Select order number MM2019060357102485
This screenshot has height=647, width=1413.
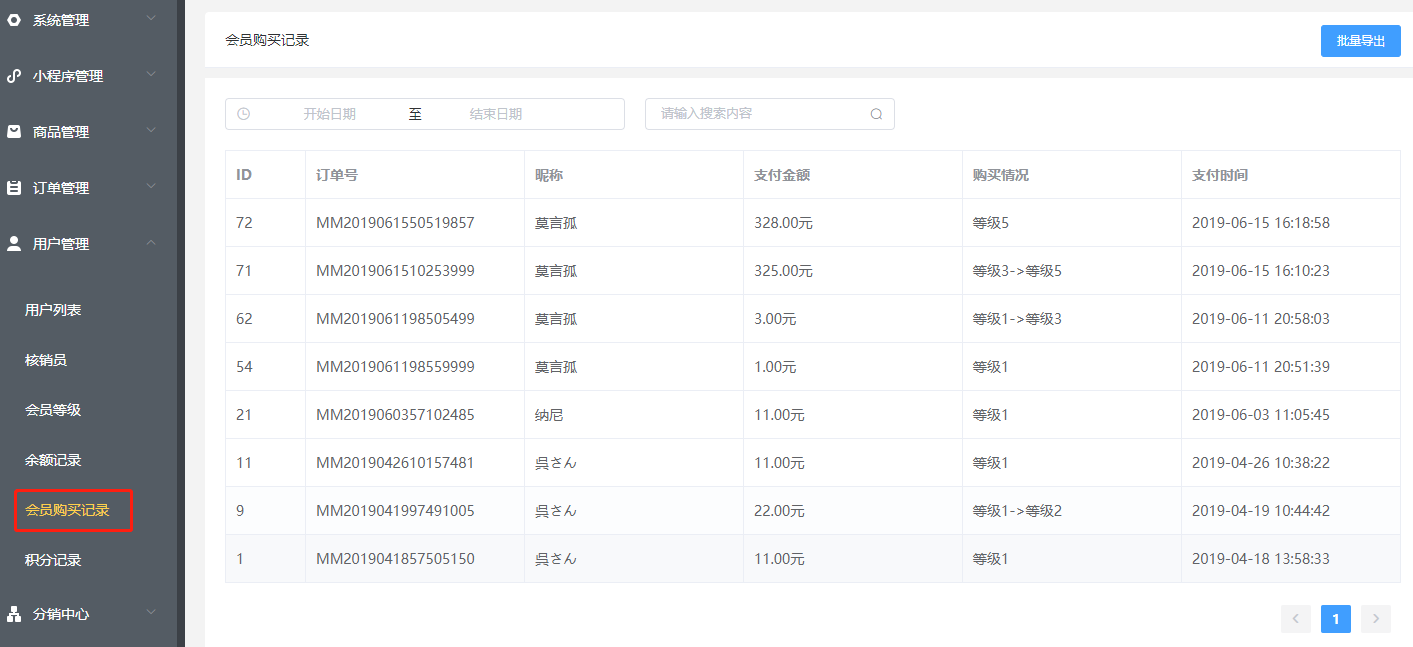pos(395,415)
